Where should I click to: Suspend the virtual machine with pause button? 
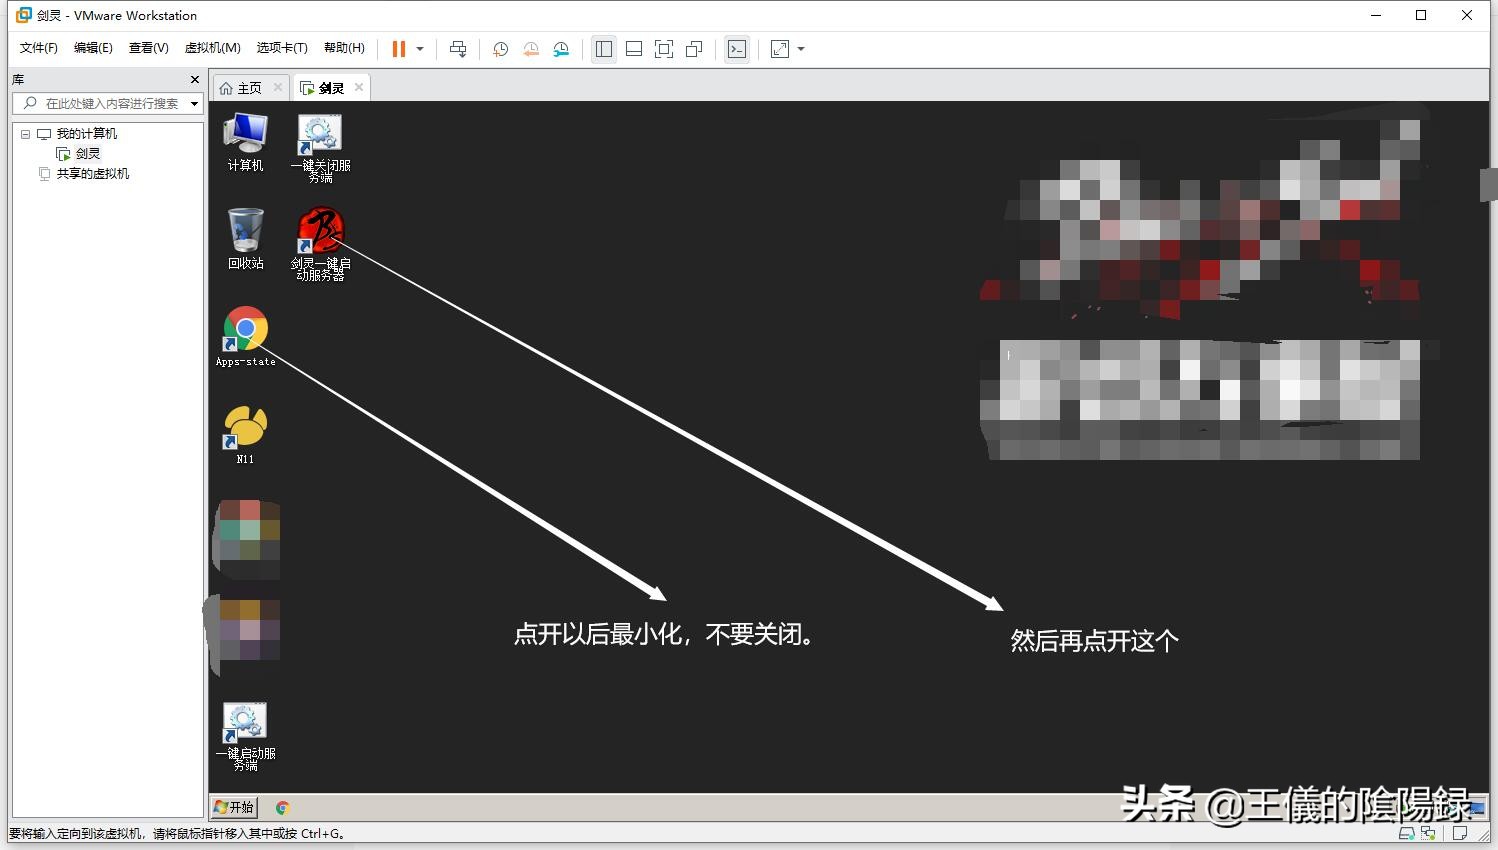click(398, 48)
